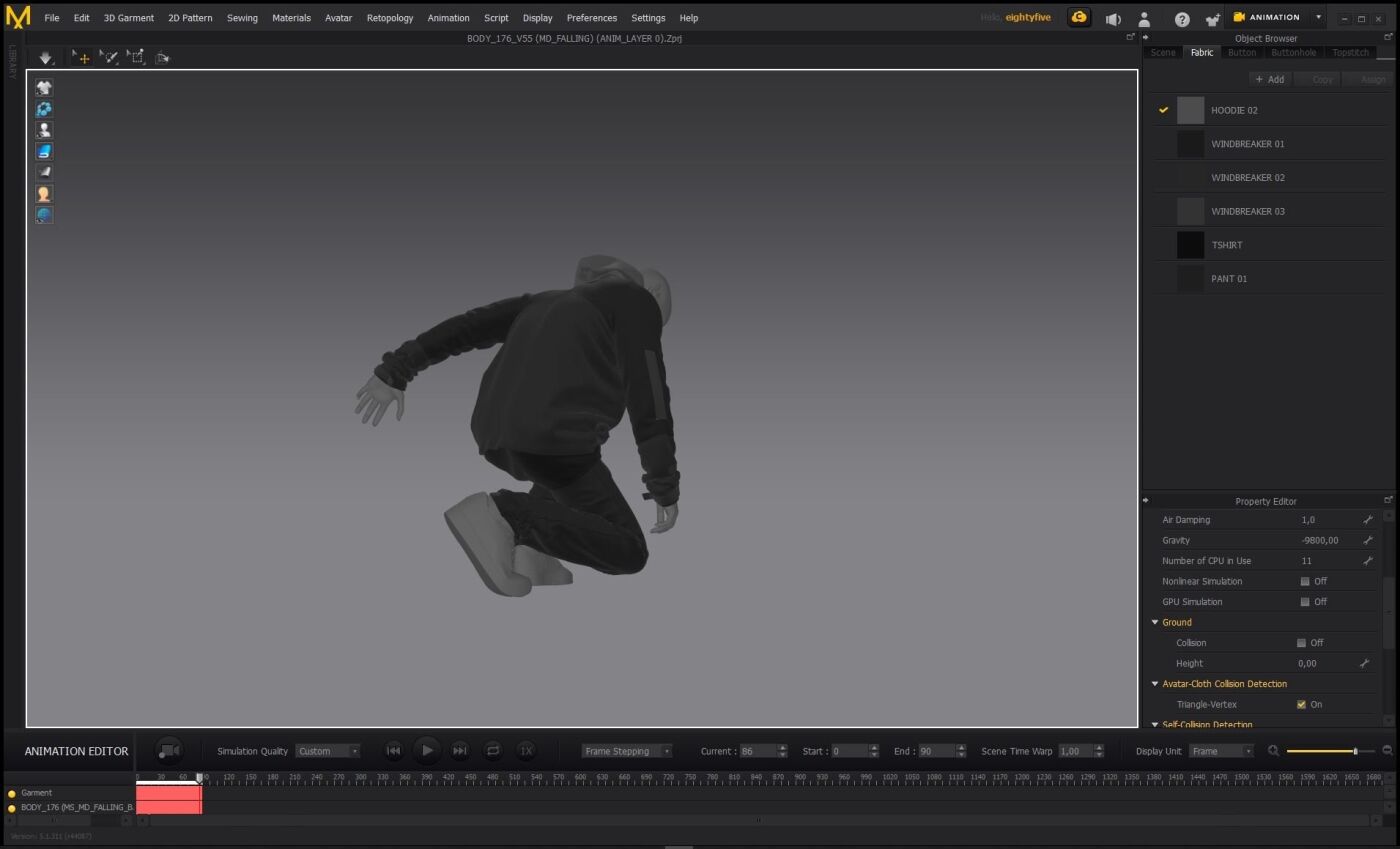This screenshot has width=1400, height=849.
Task: Click the grey surface texture display icon
Action: pyautogui.click(x=44, y=172)
